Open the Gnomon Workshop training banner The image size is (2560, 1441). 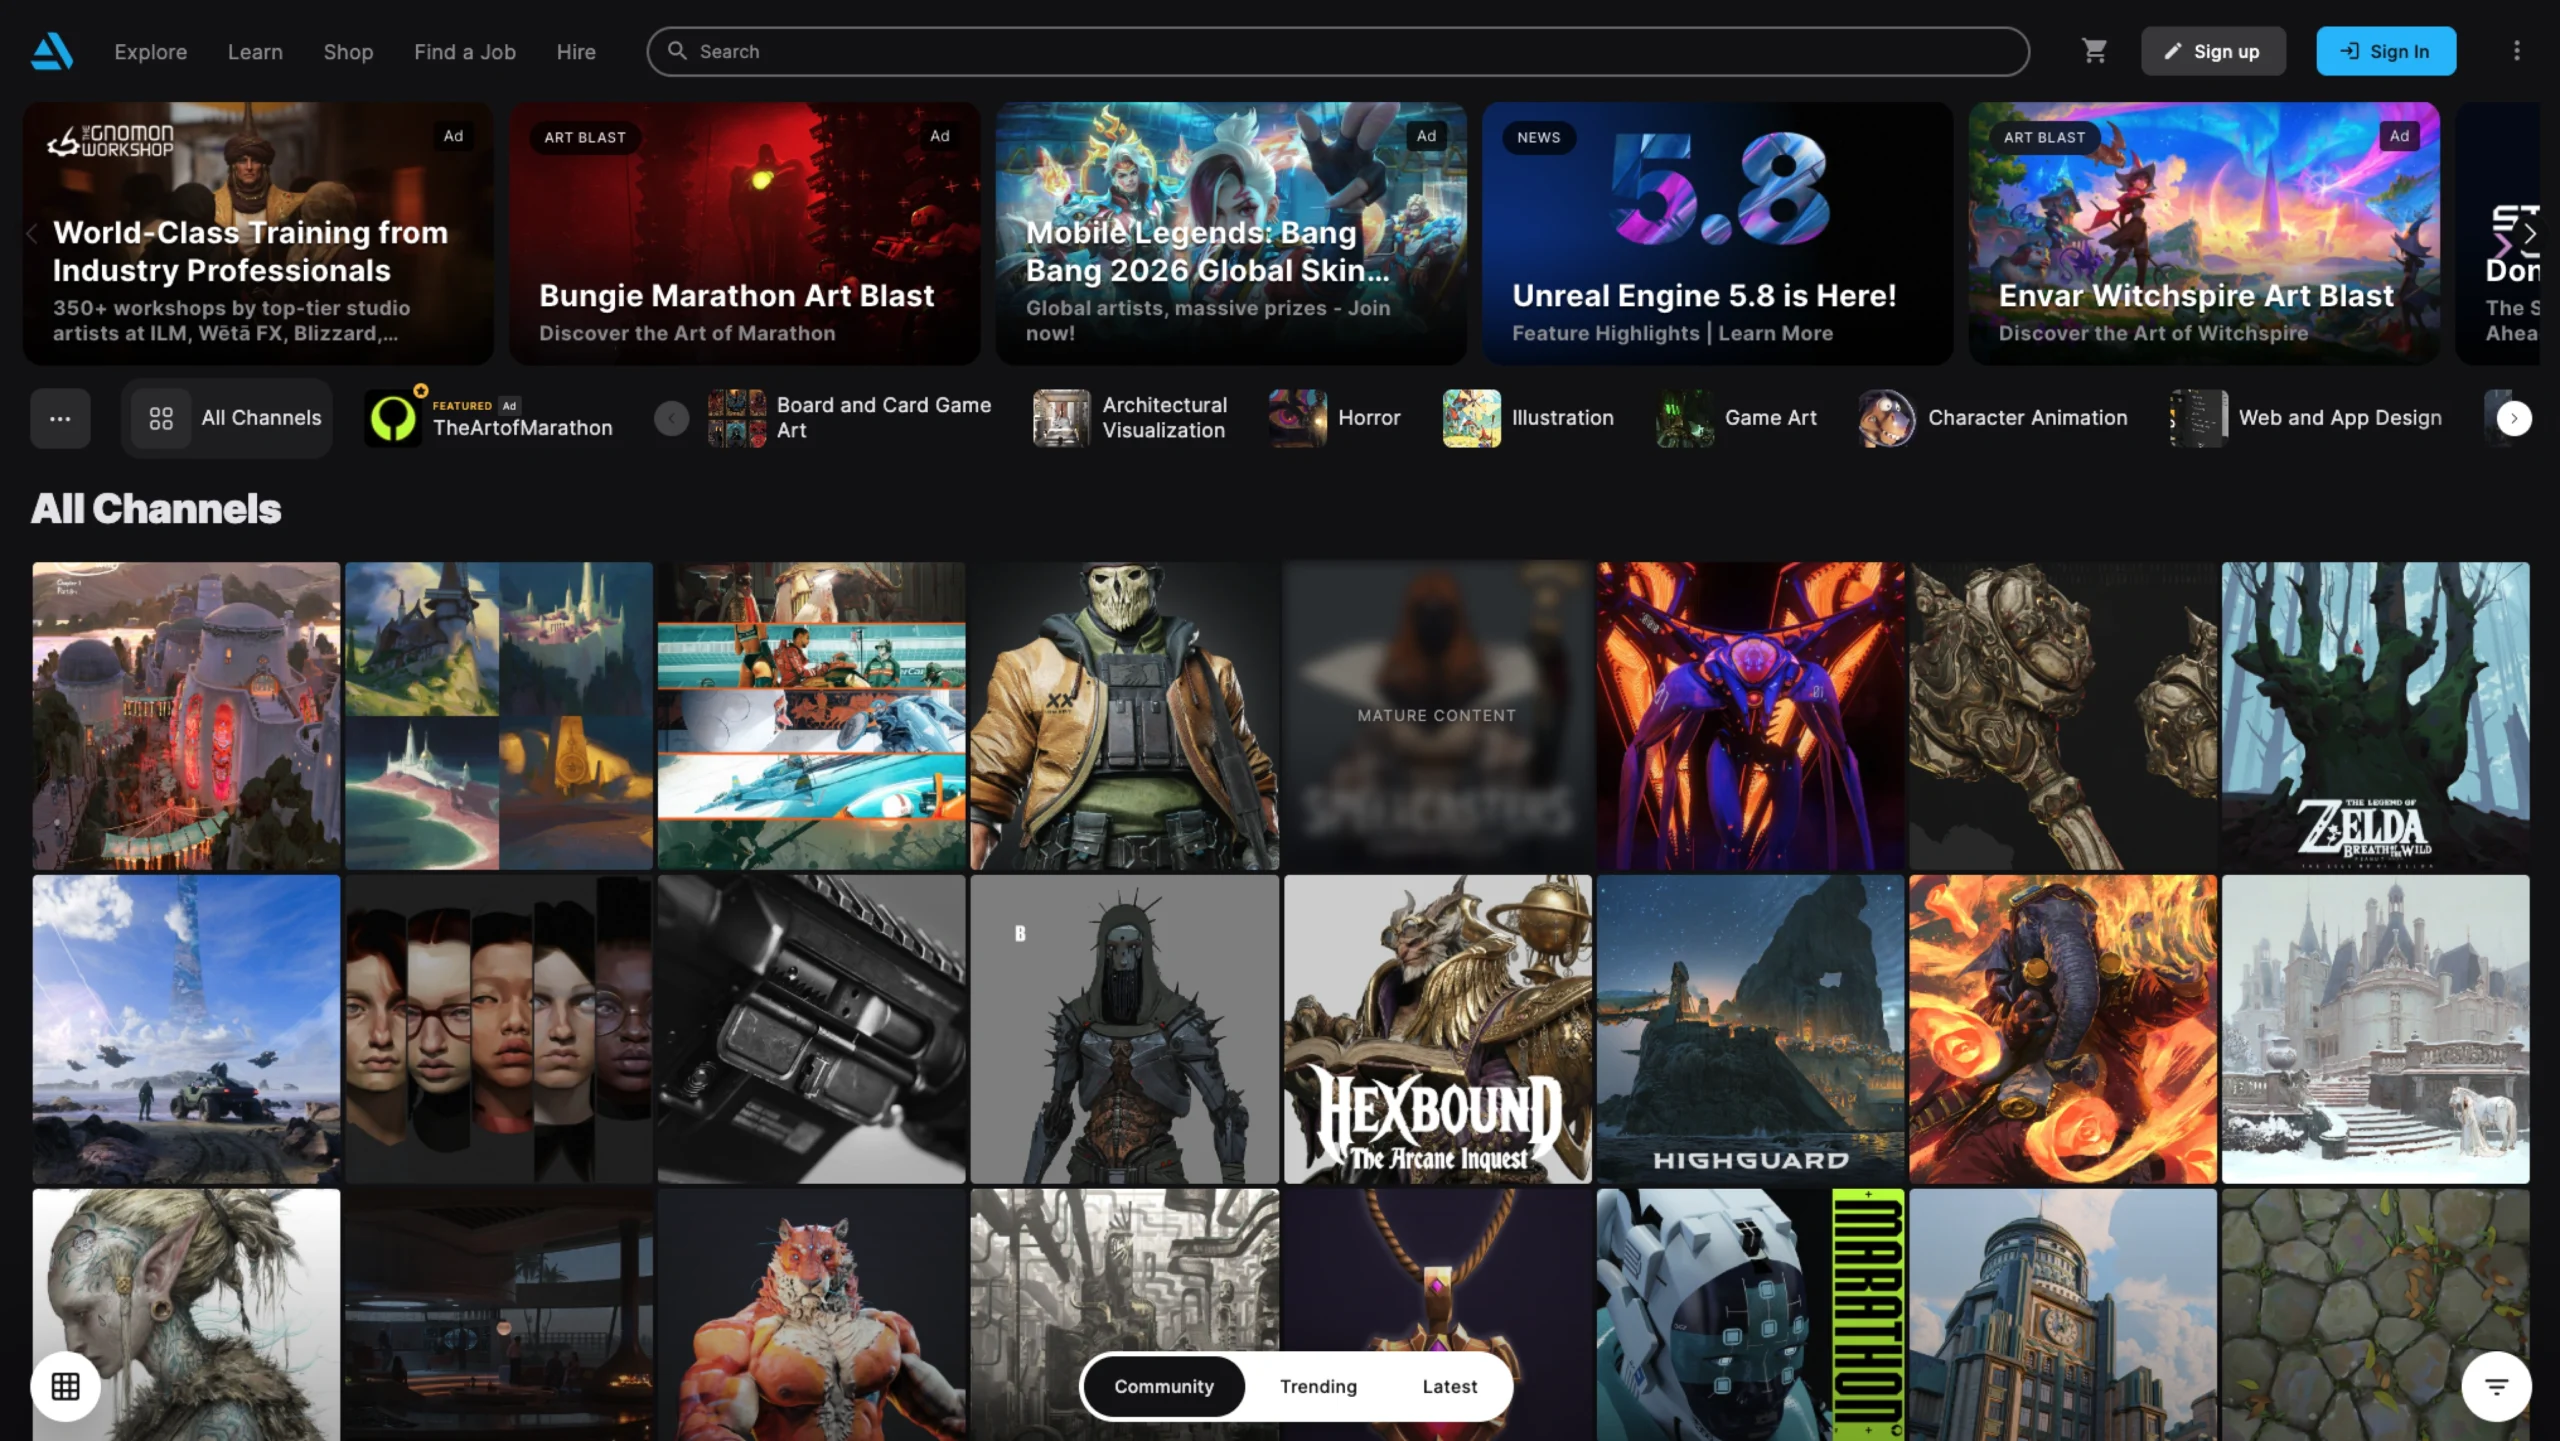[258, 233]
